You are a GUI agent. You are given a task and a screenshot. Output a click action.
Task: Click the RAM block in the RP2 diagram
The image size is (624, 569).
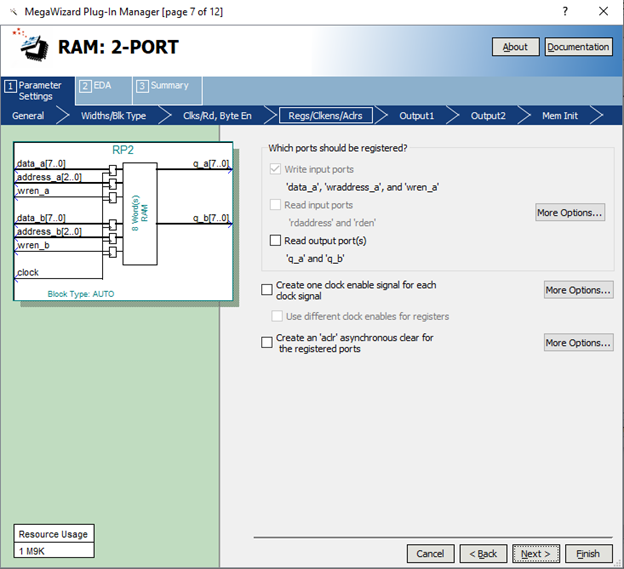coord(139,214)
